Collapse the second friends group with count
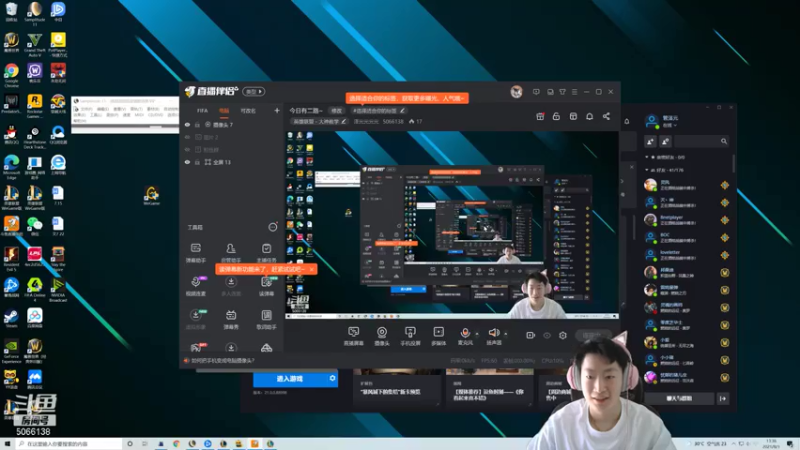800x450 pixels. coord(647,170)
